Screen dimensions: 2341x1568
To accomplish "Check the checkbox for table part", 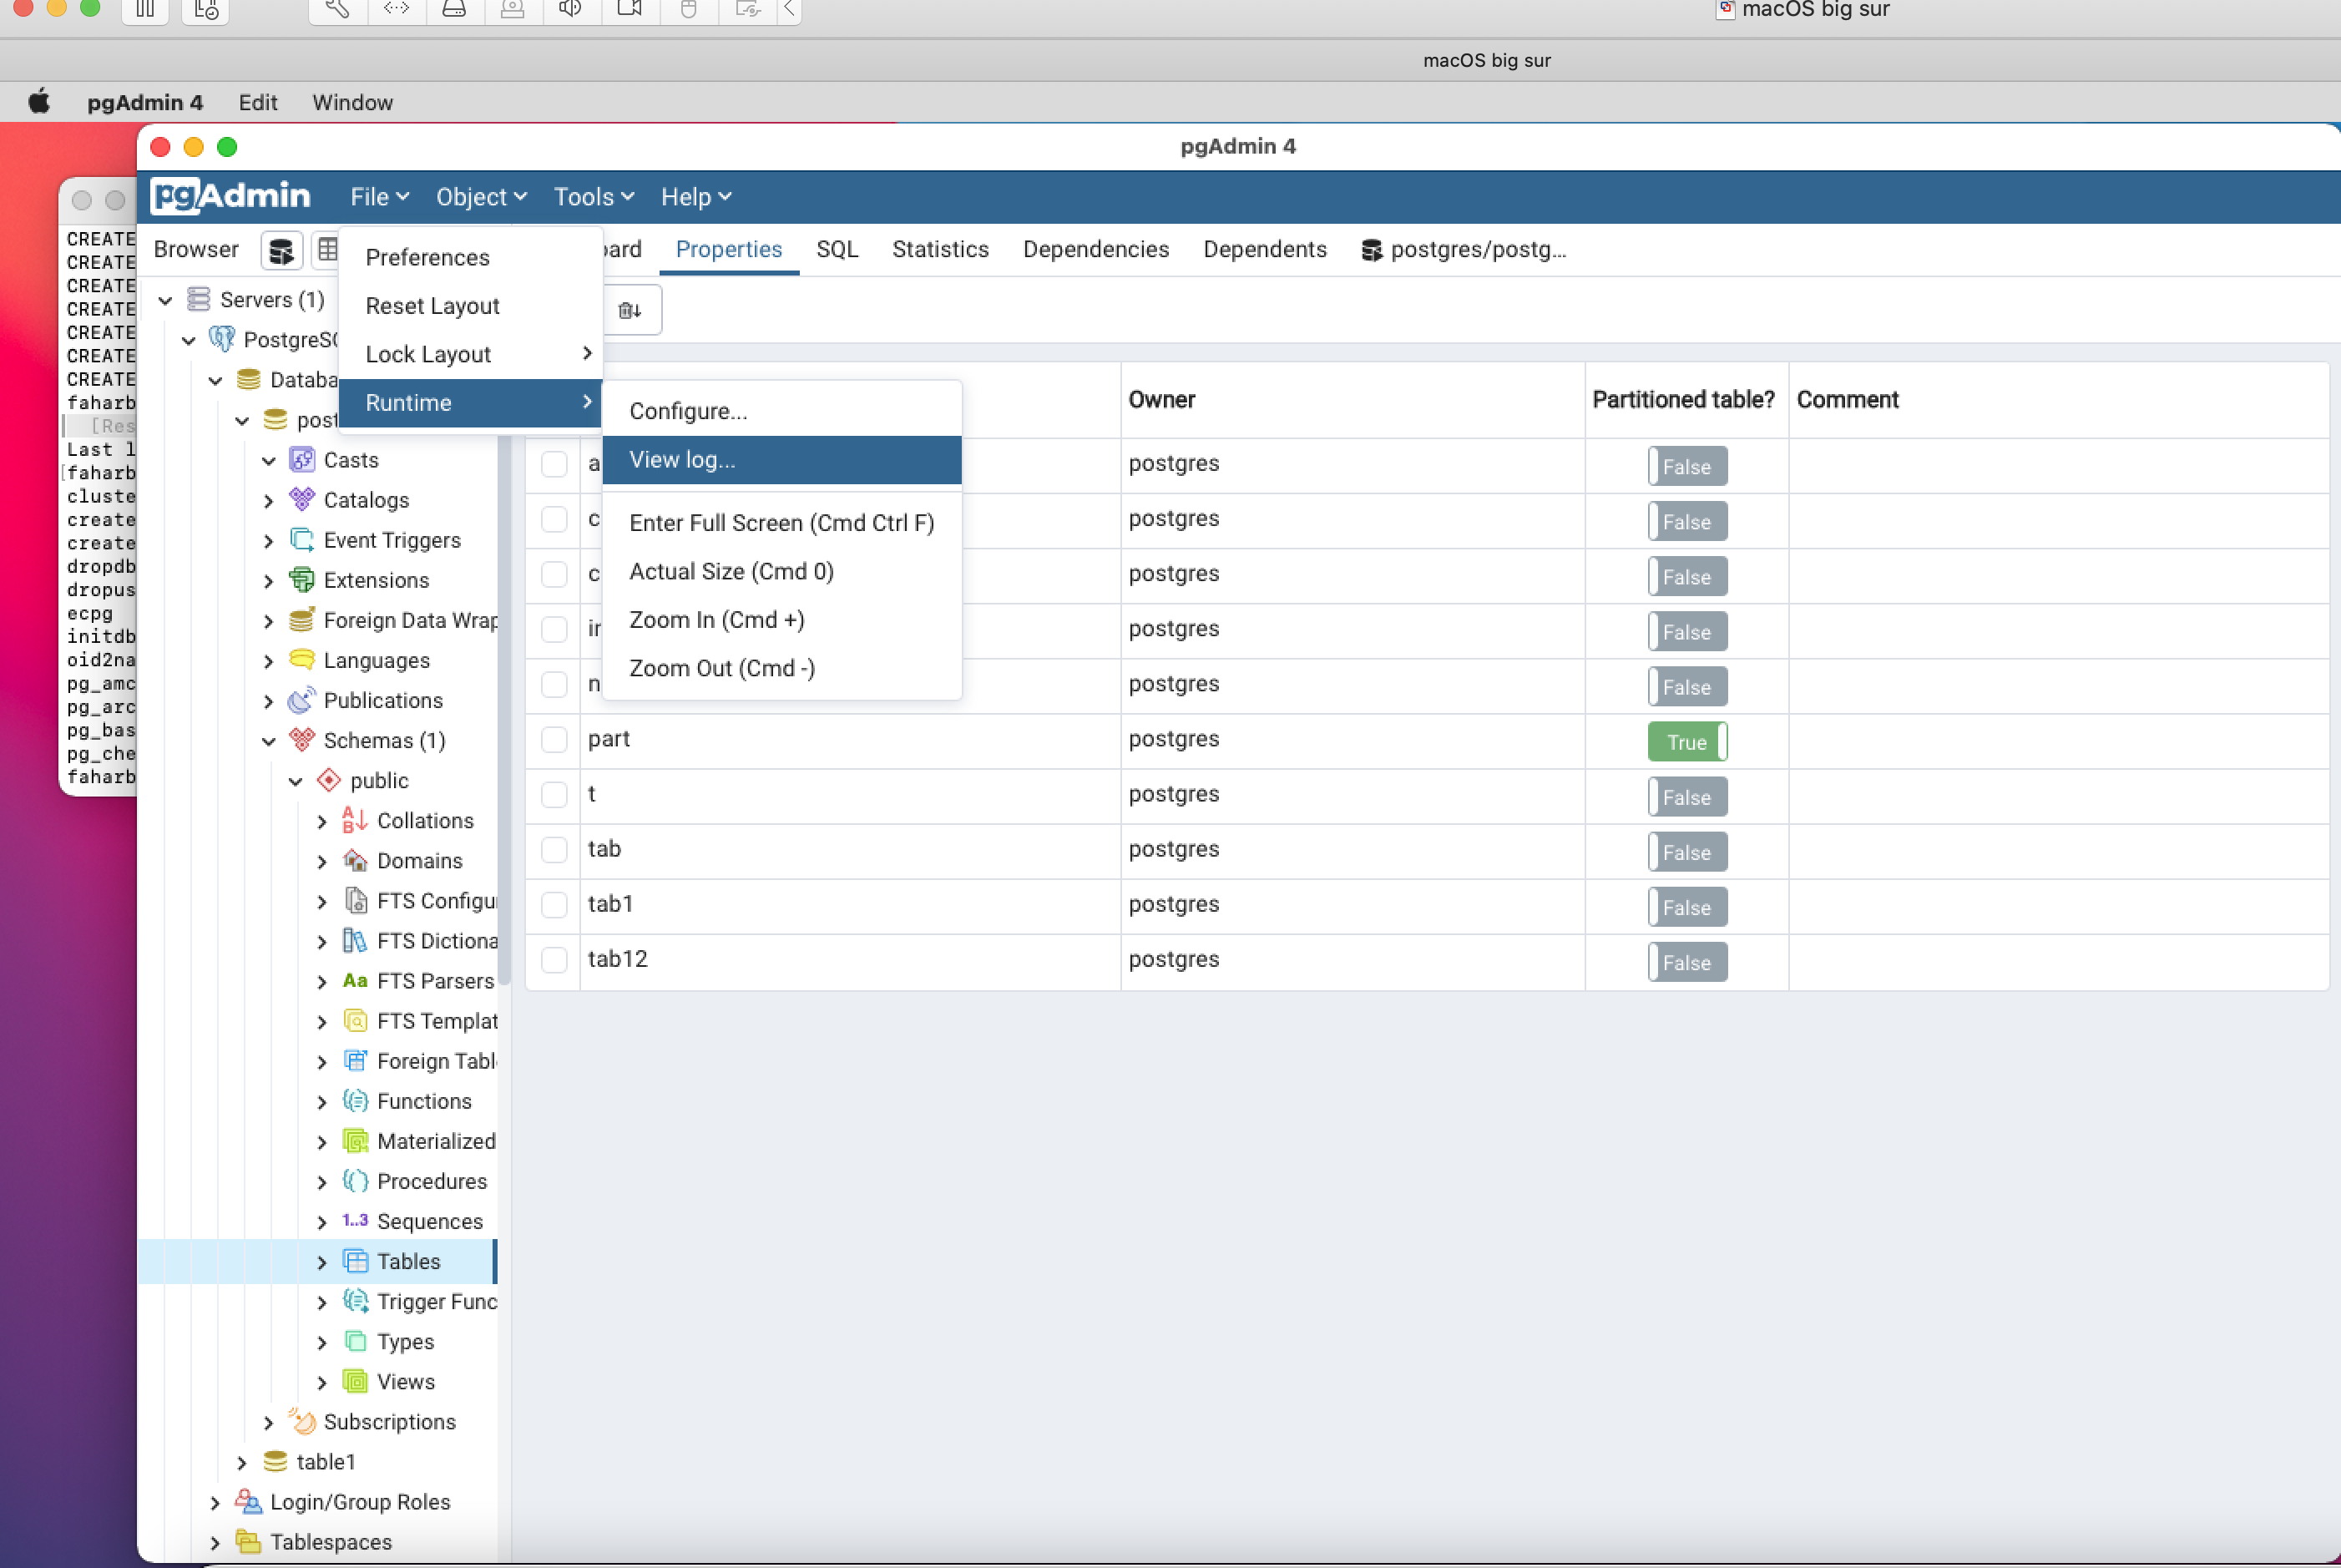I will [x=554, y=739].
